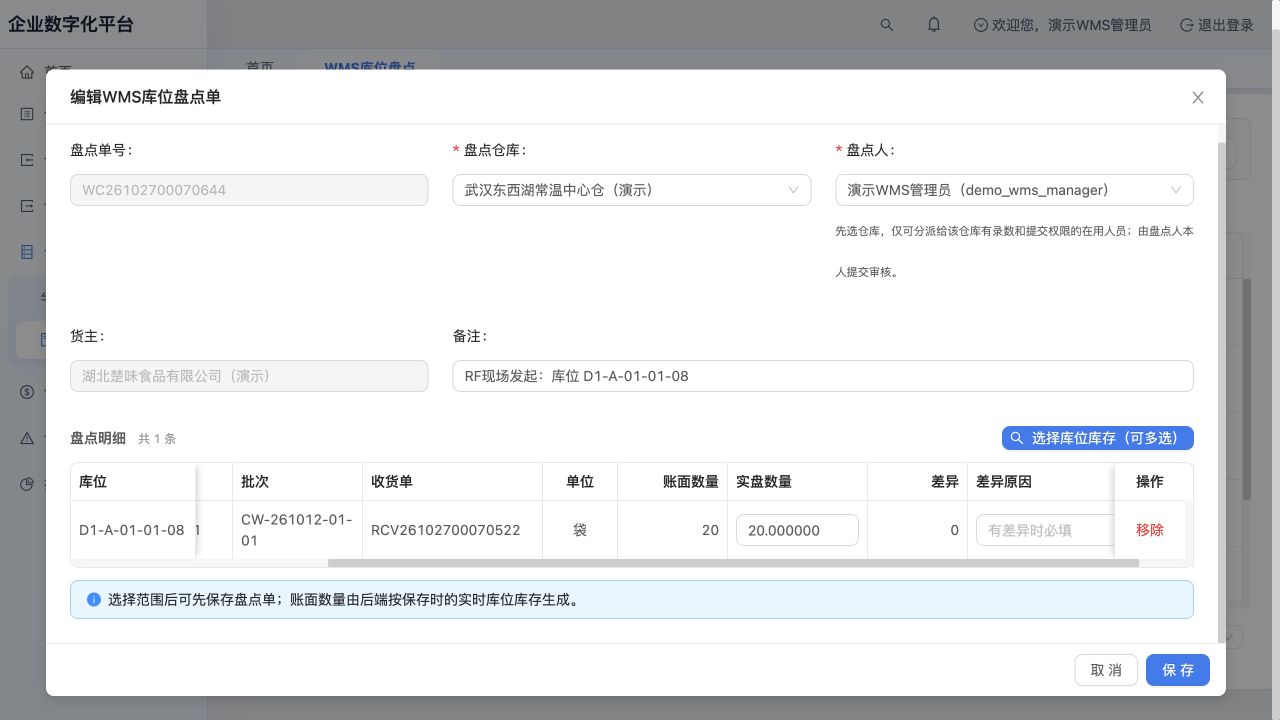
Task: Open the 欢迎您 user menu in the header
Action: 1062,25
